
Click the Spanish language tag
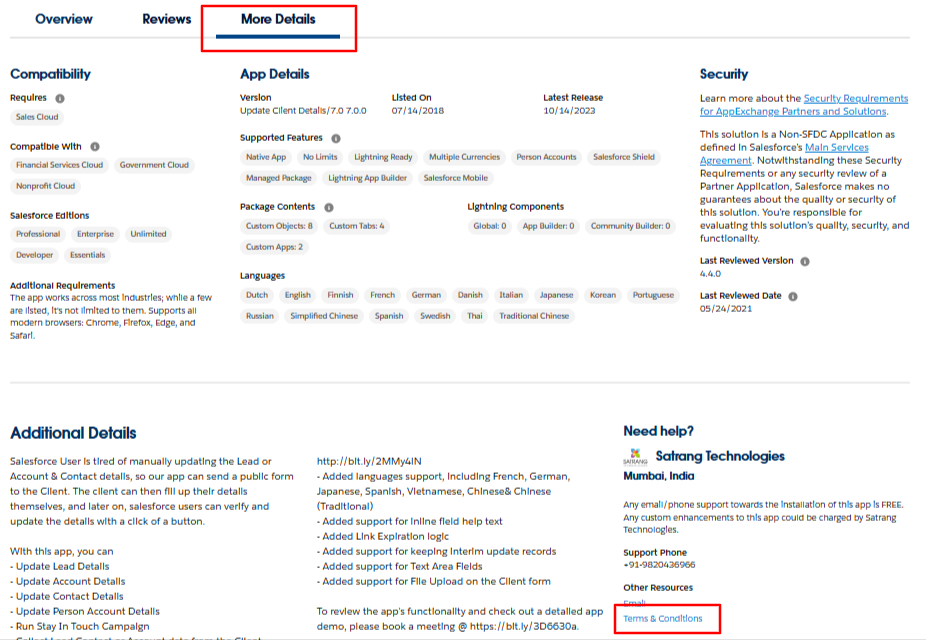pos(389,316)
